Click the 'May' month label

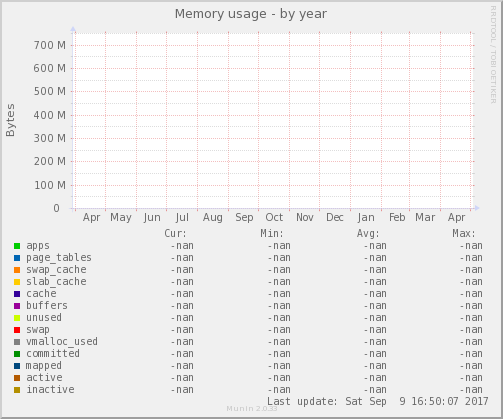[x=121, y=218]
